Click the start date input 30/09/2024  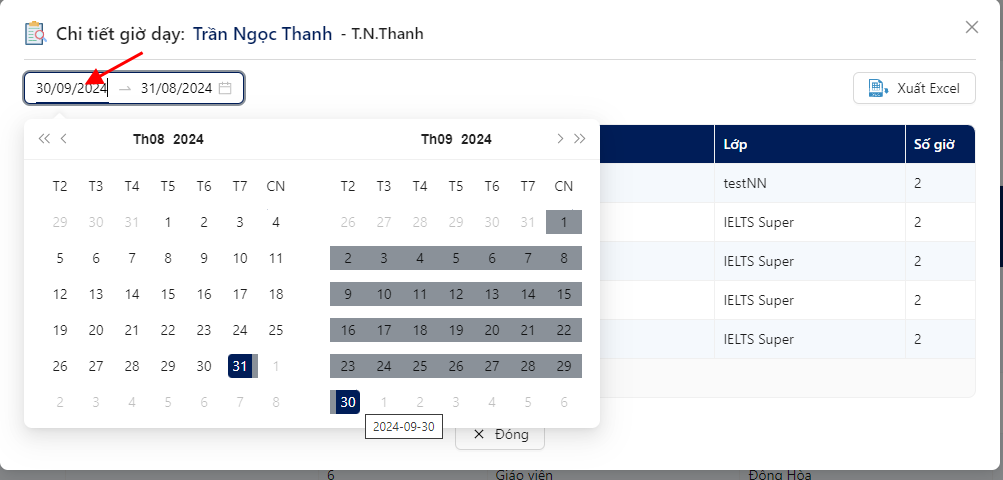[x=72, y=88]
